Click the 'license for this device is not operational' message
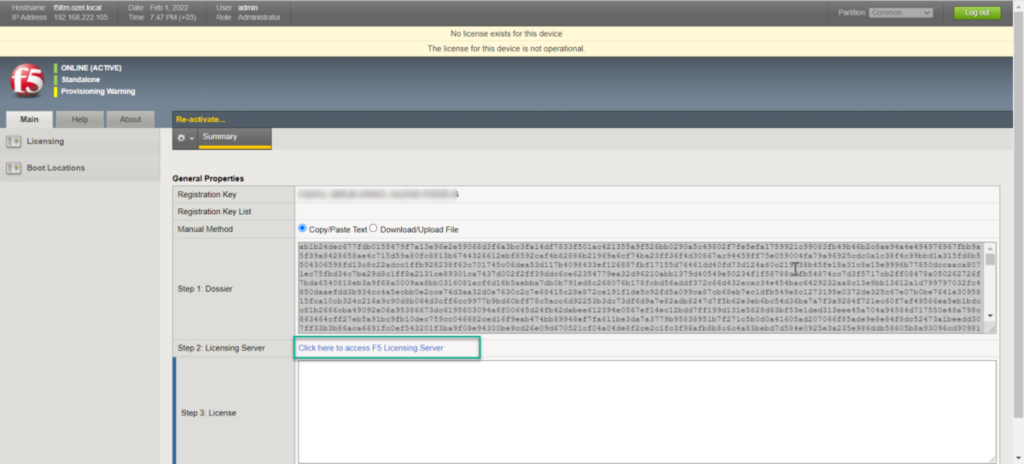The width and height of the screenshot is (1024, 464). click(506, 48)
